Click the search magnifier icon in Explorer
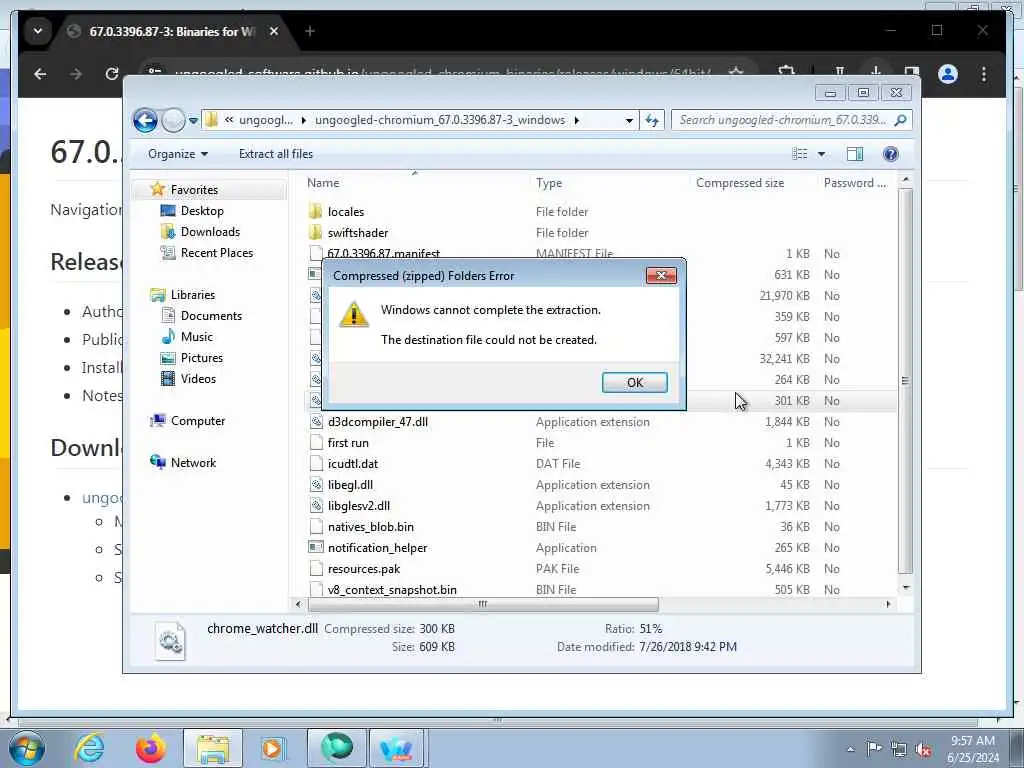The image size is (1024, 768). click(901, 120)
